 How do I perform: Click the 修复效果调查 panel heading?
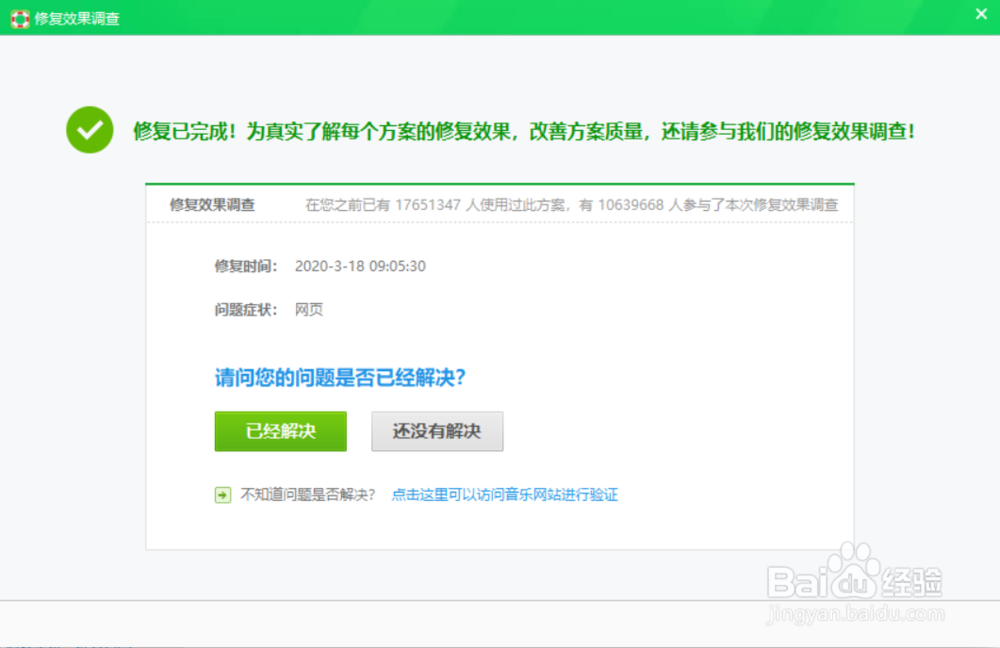point(212,205)
